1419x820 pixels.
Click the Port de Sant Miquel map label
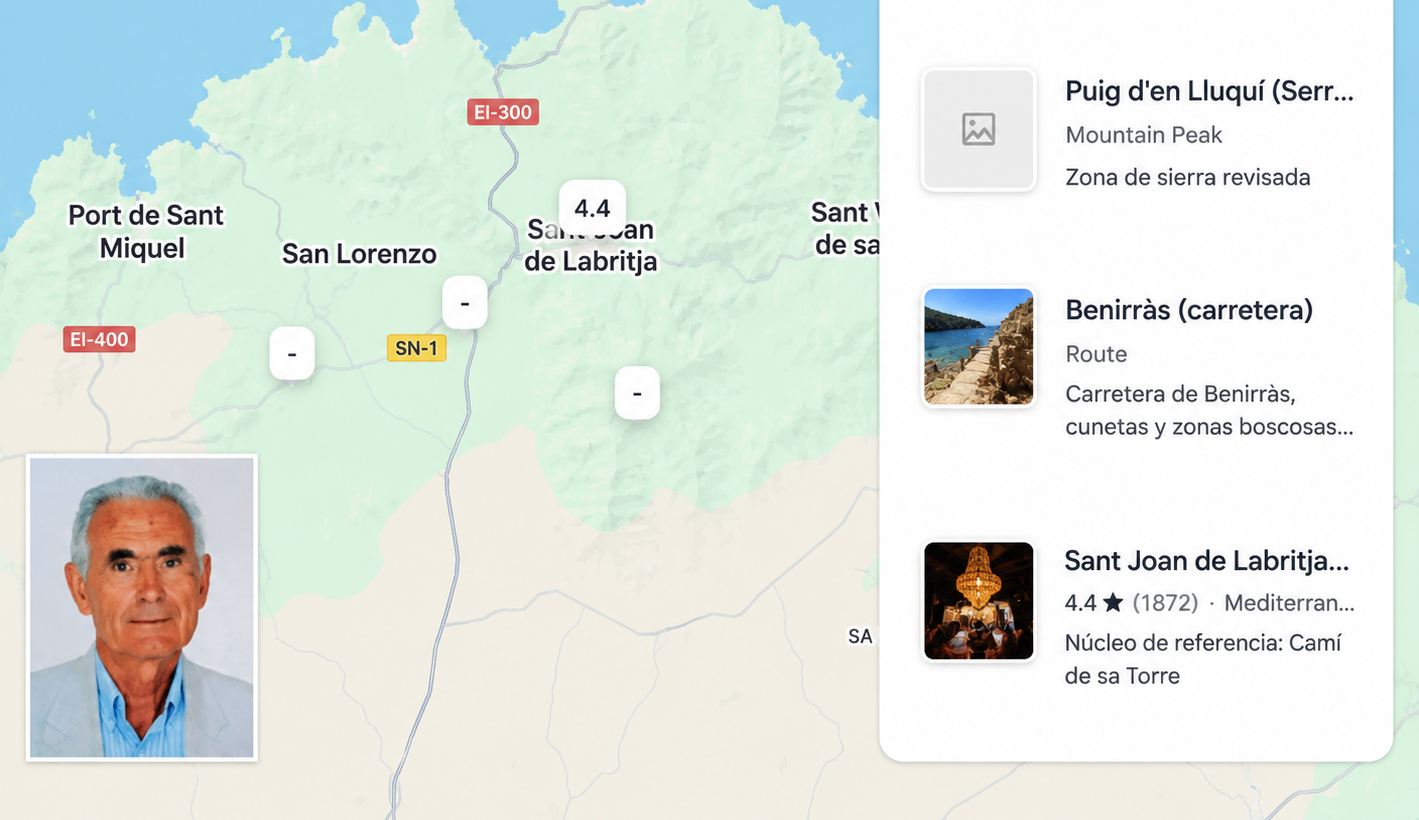click(x=145, y=231)
